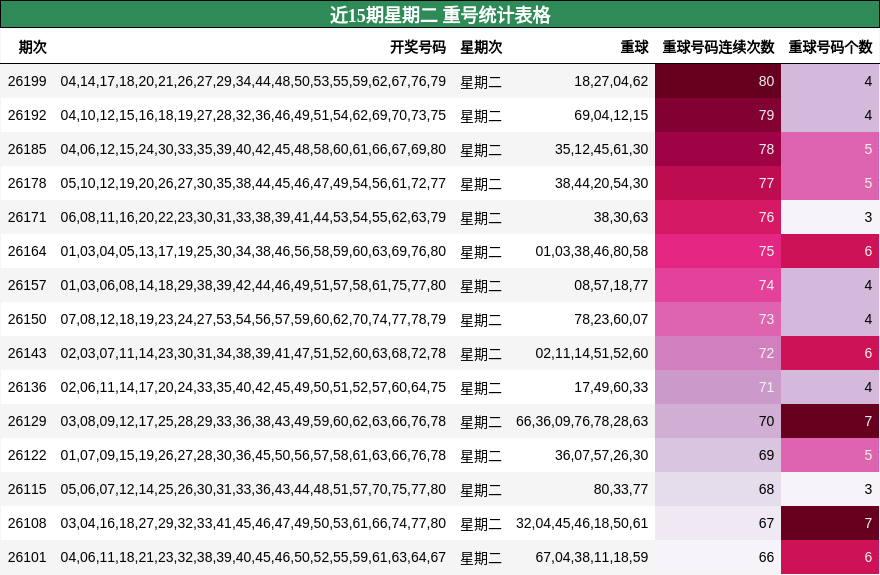
Task: Click the repeat count 3 in row 26171
Action: tap(830, 217)
